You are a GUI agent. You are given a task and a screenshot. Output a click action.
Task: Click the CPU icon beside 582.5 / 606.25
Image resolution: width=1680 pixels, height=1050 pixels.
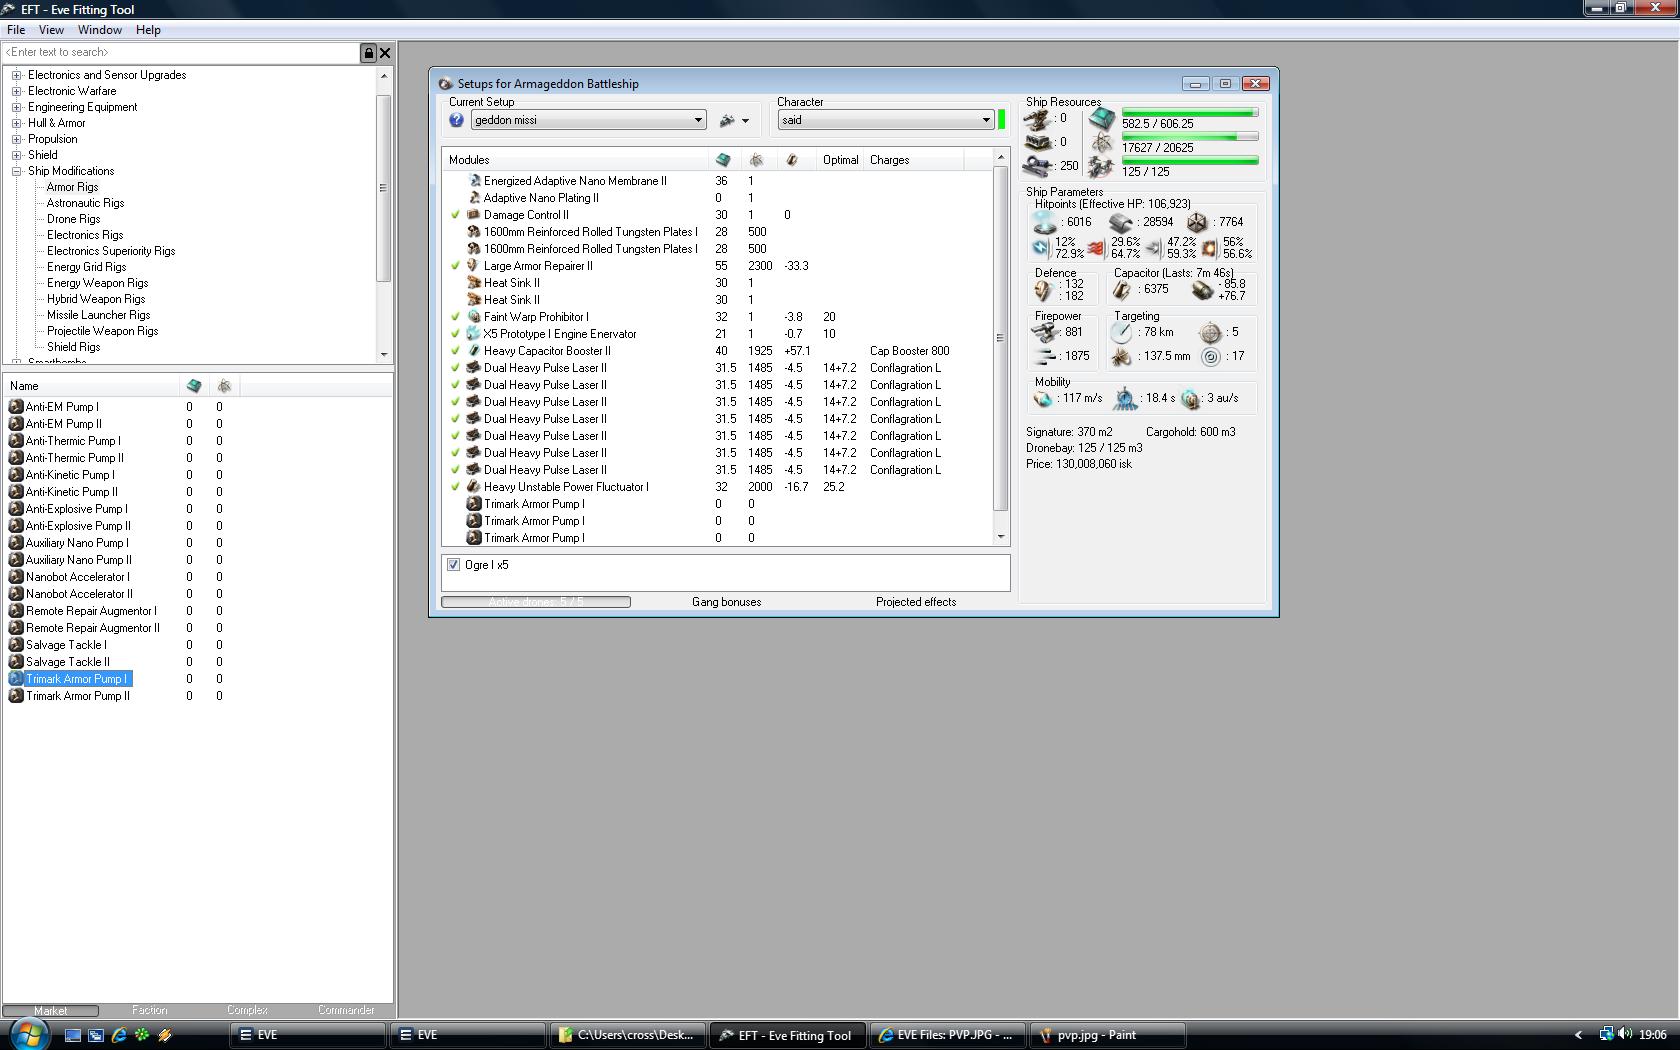click(x=1101, y=120)
